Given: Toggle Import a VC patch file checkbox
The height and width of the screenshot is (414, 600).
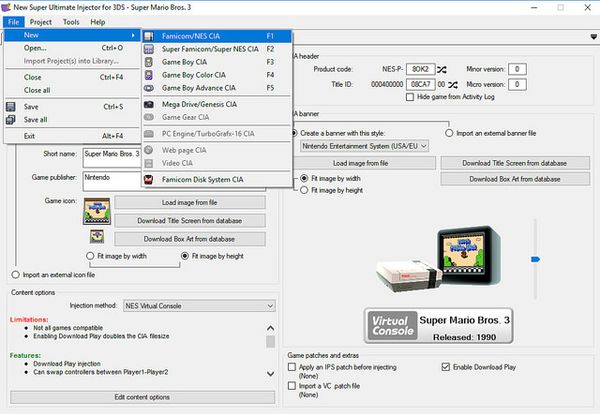Looking at the screenshot, I should (292, 386).
